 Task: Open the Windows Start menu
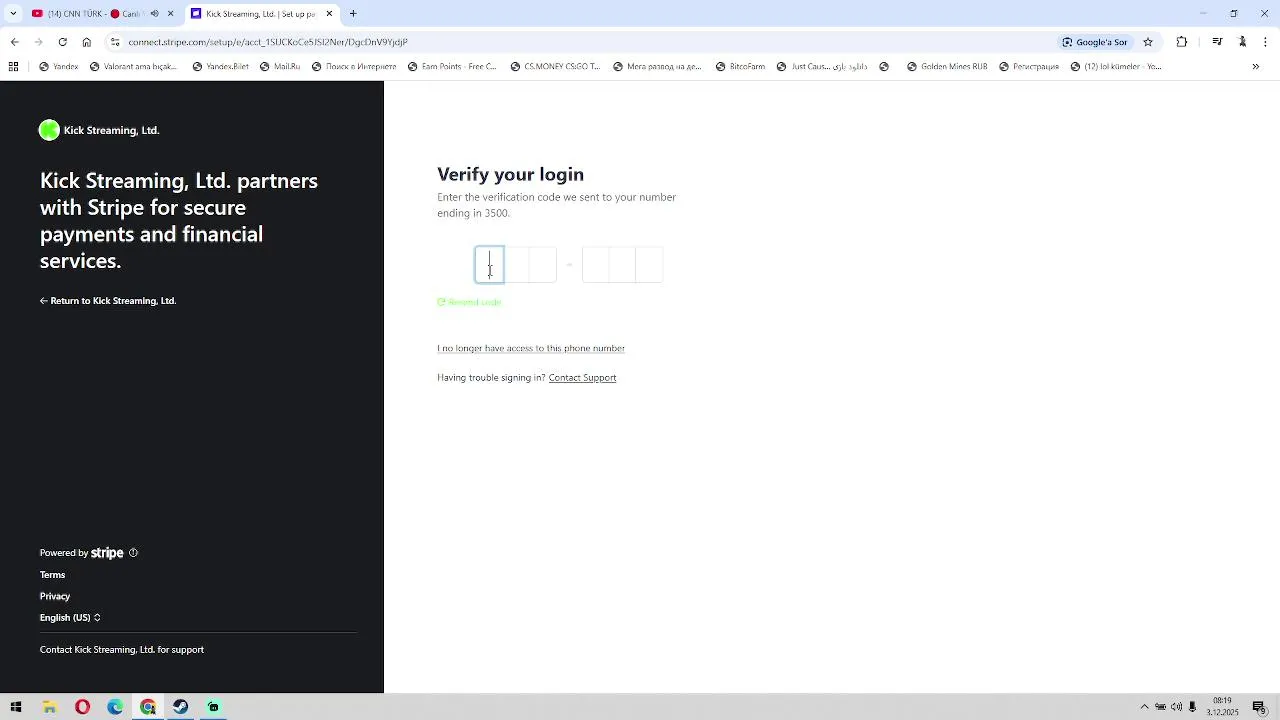click(x=16, y=707)
